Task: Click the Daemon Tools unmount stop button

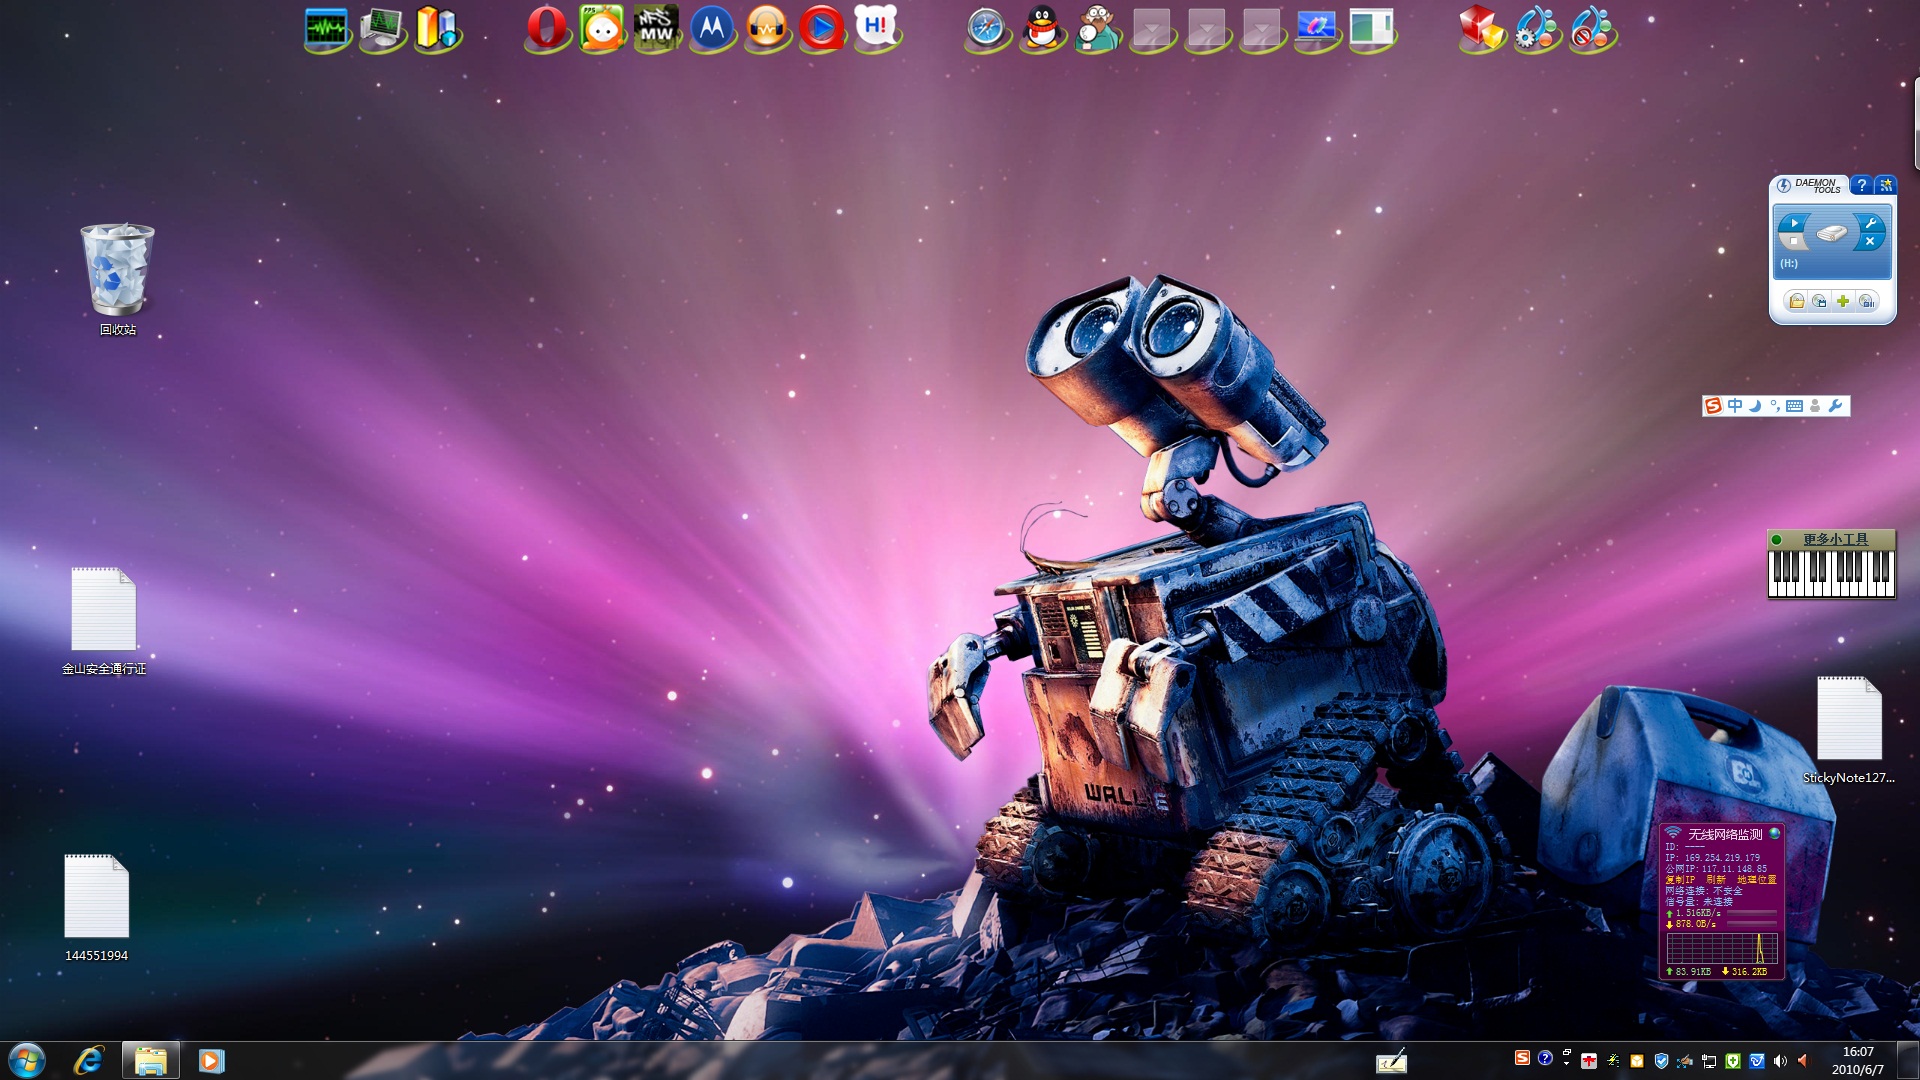Action: (x=1794, y=241)
